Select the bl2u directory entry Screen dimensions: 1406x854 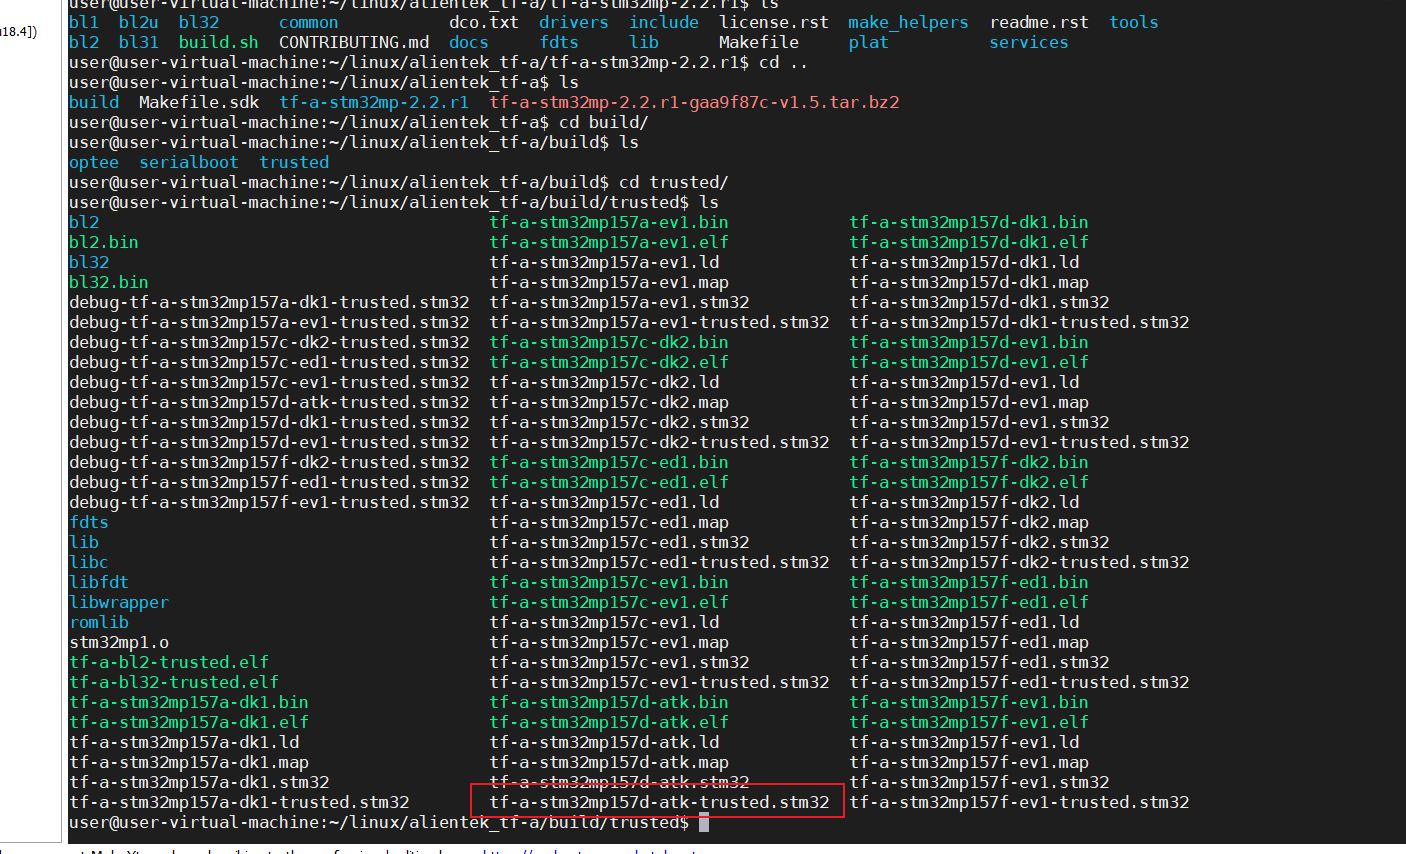coord(139,22)
